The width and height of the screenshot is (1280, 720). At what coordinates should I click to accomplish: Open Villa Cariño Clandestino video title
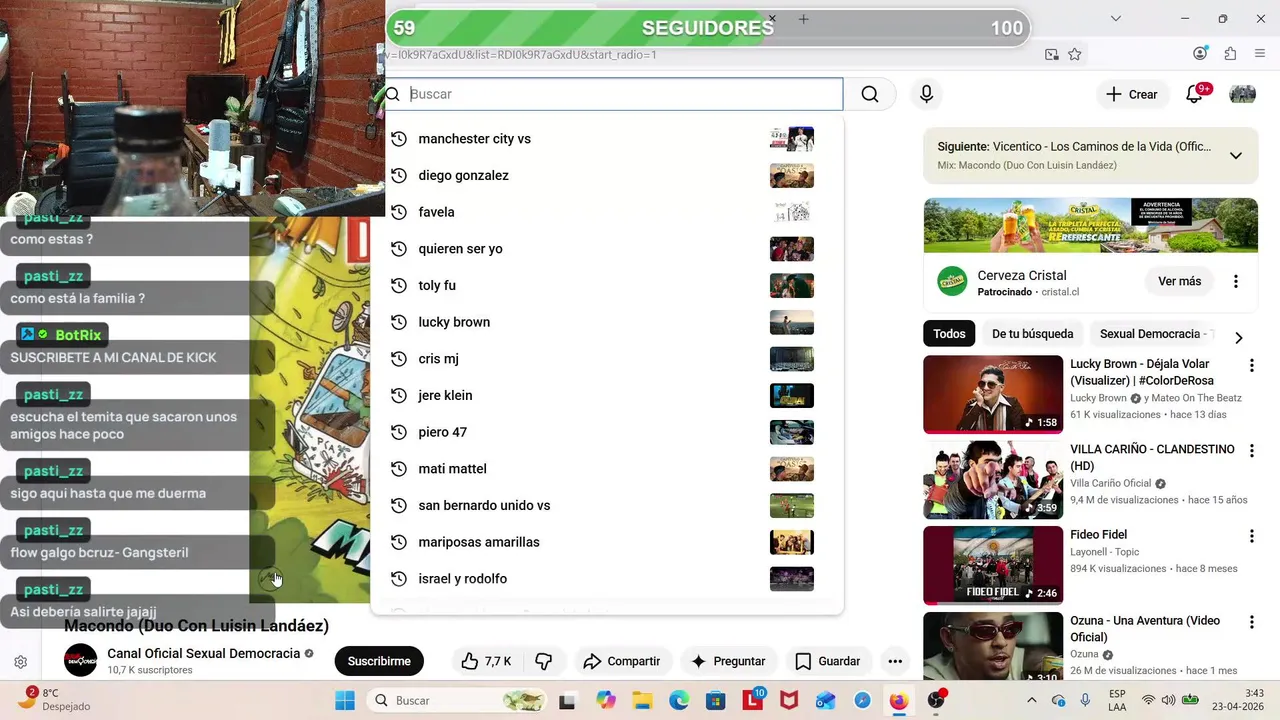point(1152,458)
